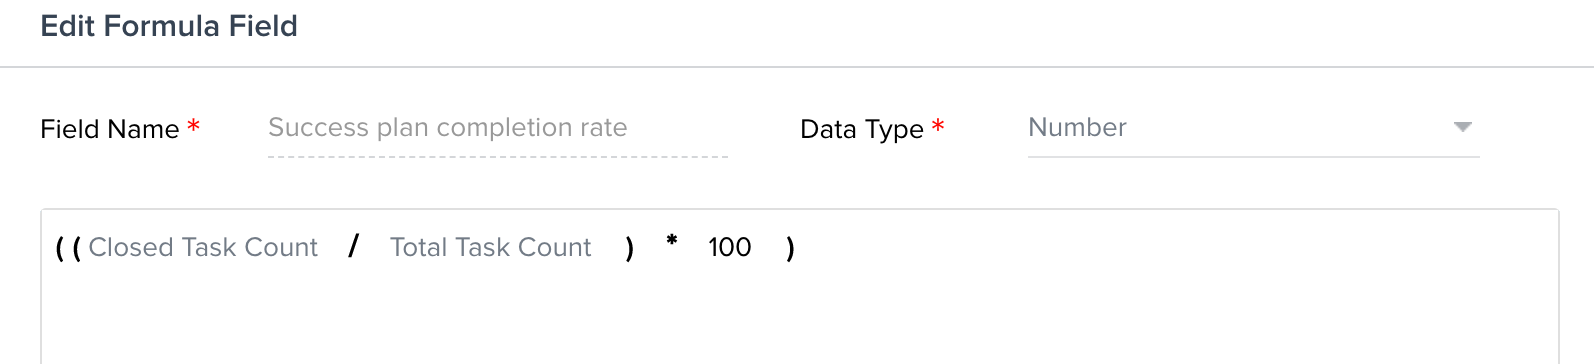Click the closing parenthesis after 100

tap(790, 248)
